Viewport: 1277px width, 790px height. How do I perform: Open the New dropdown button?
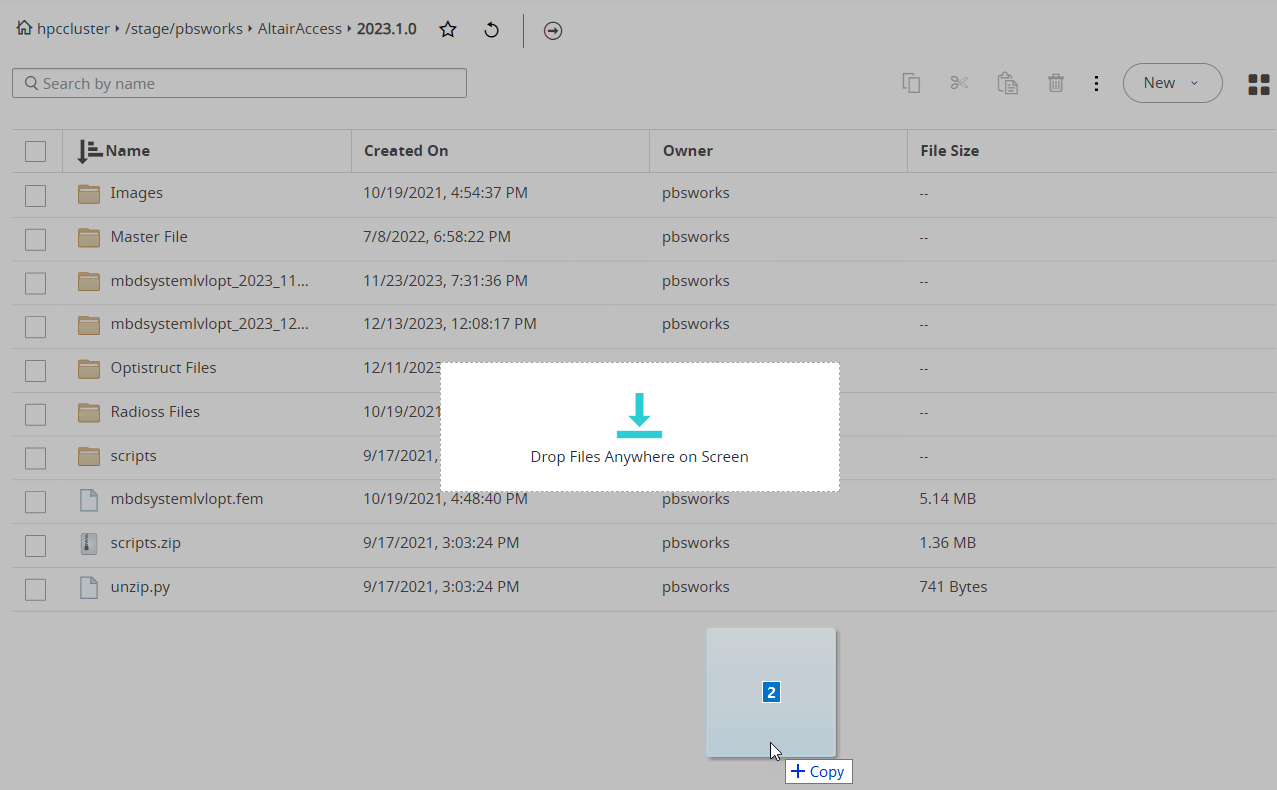[x=1172, y=83]
